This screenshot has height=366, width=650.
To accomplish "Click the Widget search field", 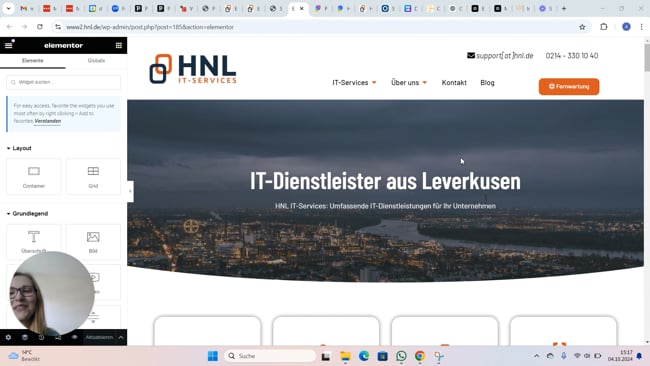I will (x=63, y=82).
